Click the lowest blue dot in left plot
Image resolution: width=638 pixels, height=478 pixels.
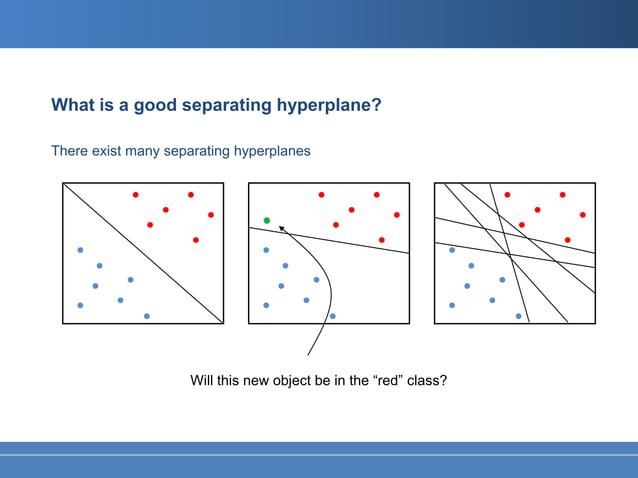tap(147, 316)
